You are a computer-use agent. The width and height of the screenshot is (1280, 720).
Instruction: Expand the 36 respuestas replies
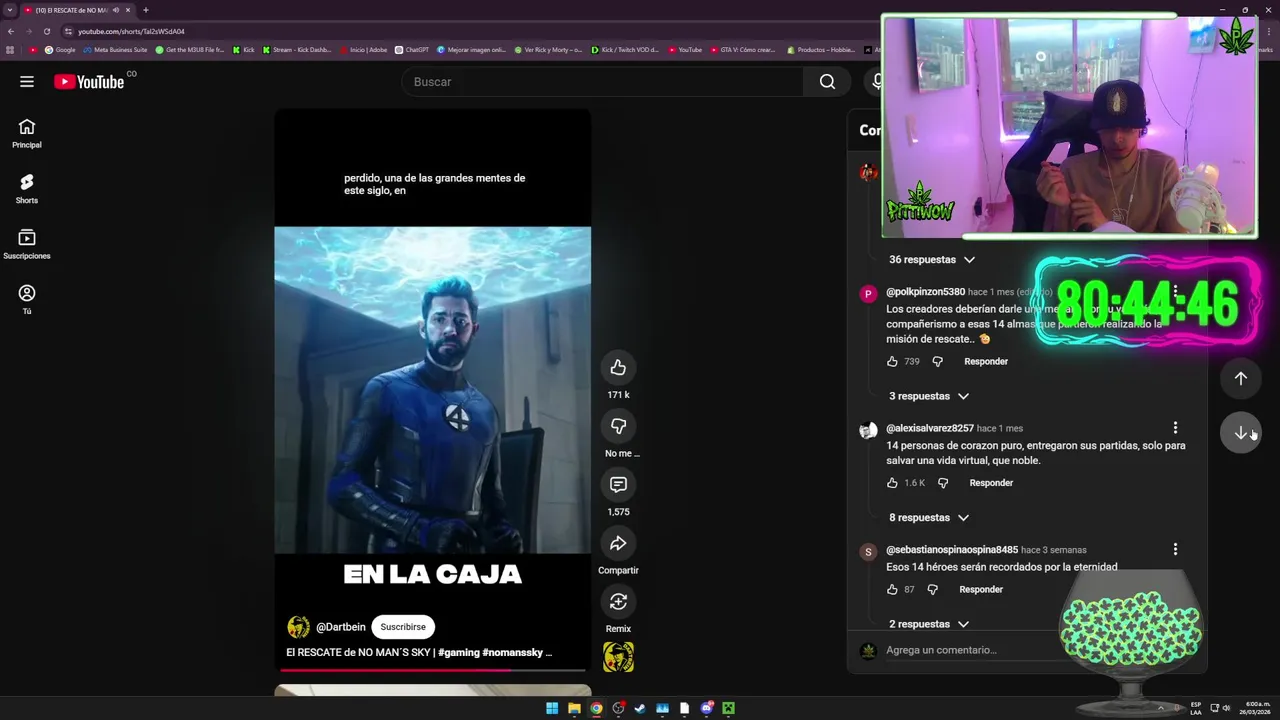[x=932, y=260]
